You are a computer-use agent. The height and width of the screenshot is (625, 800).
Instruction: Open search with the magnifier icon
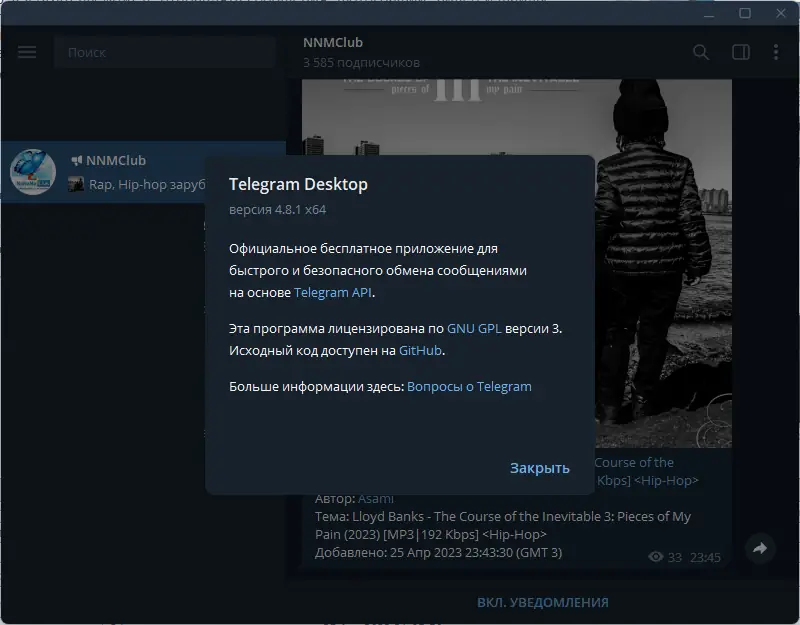click(701, 52)
